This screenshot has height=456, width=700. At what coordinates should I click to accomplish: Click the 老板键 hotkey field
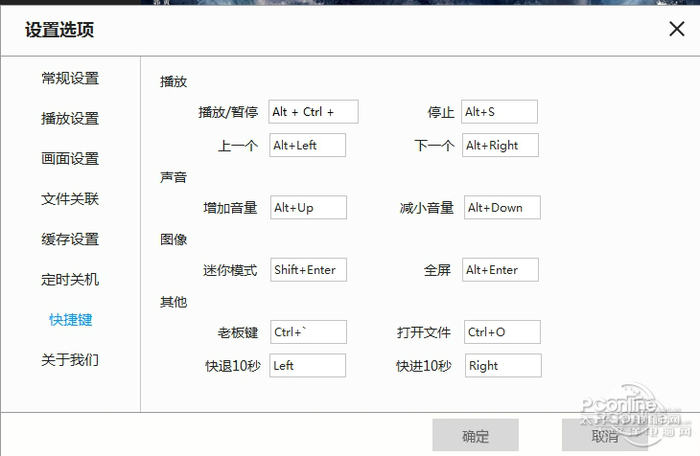click(308, 332)
